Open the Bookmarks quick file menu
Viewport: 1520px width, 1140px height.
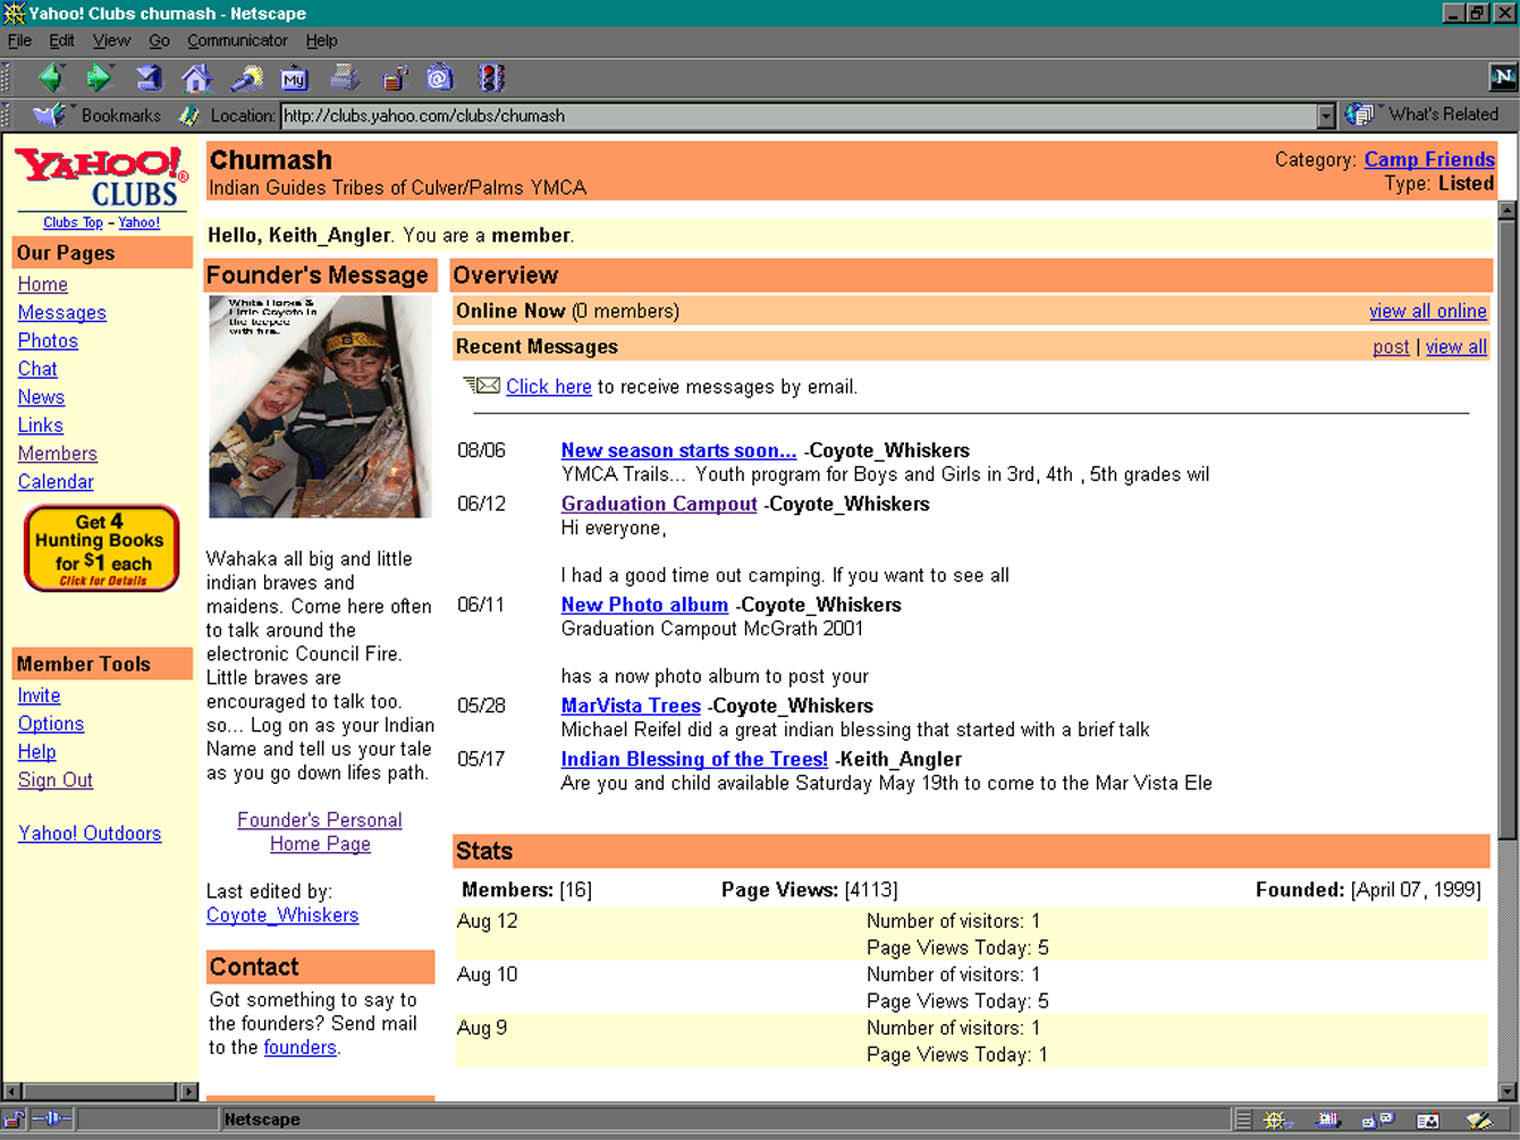pyautogui.click(x=98, y=115)
